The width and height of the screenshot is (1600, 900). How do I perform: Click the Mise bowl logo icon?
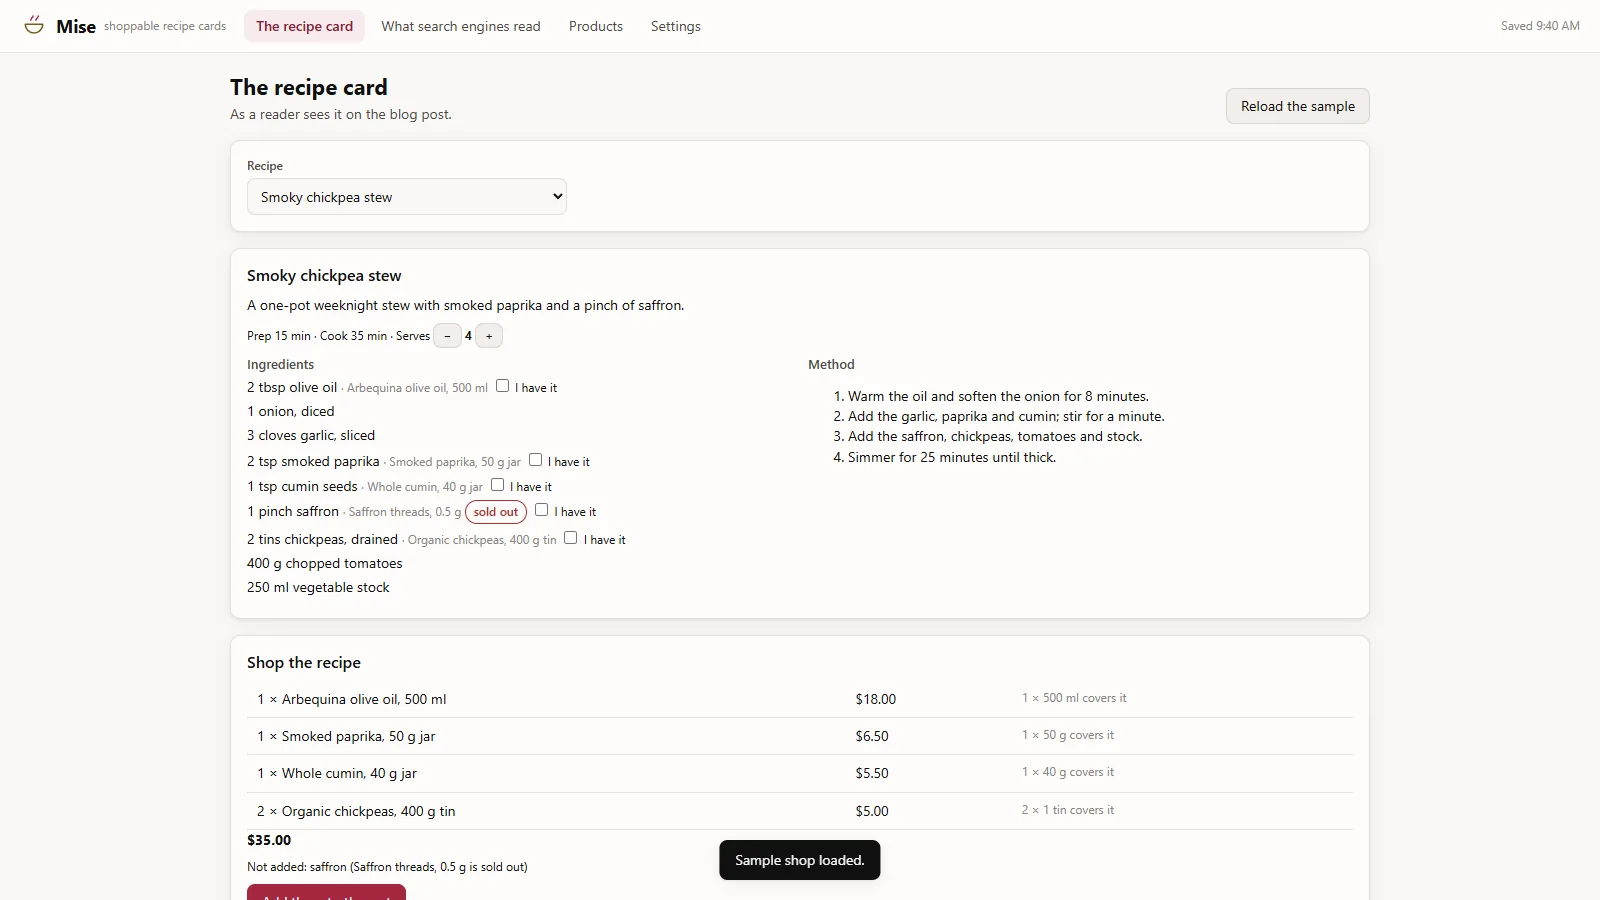(x=34, y=26)
